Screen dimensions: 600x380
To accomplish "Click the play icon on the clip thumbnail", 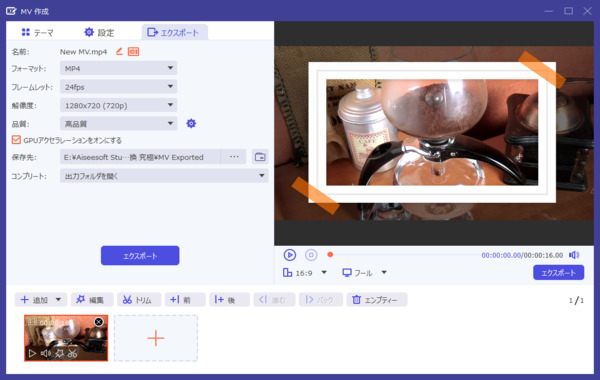I will pos(33,353).
